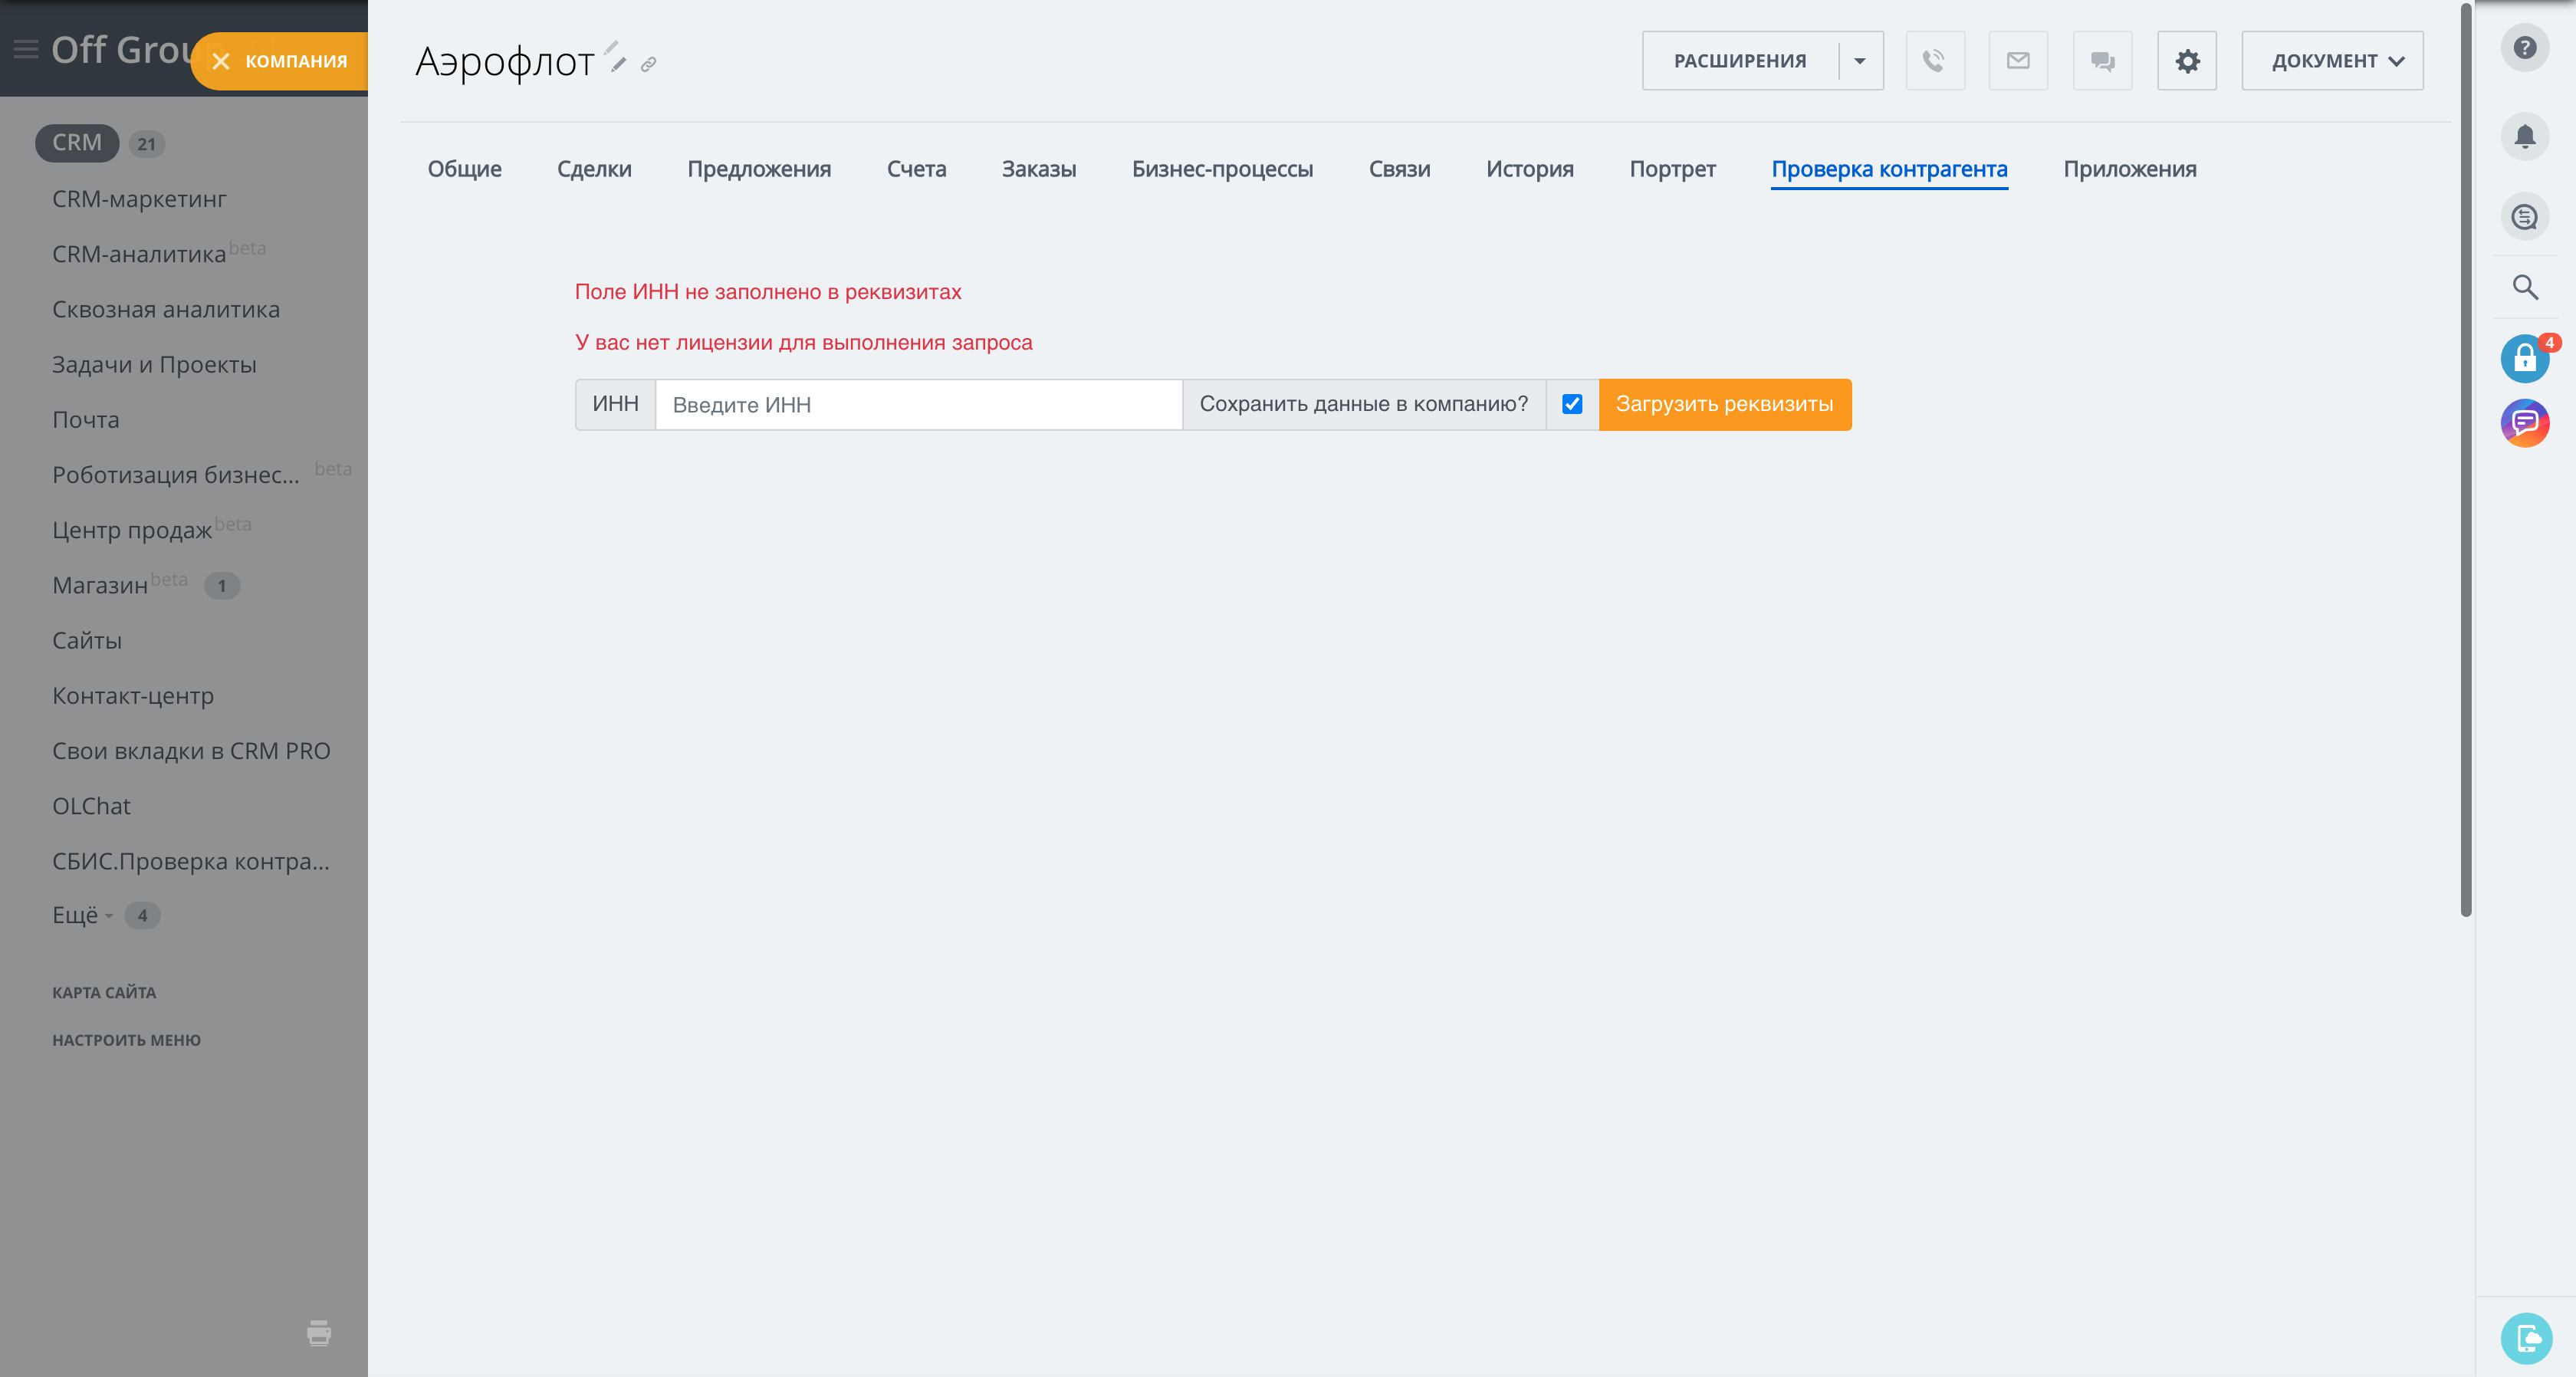The image size is (2576, 1377).
Task: Click the search magnifier icon
Action: click(2524, 288)
